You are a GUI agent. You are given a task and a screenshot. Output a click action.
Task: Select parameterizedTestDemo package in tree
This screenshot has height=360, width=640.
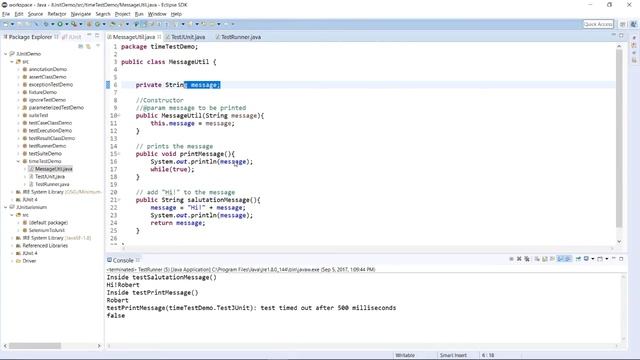[x=56, y=108]
